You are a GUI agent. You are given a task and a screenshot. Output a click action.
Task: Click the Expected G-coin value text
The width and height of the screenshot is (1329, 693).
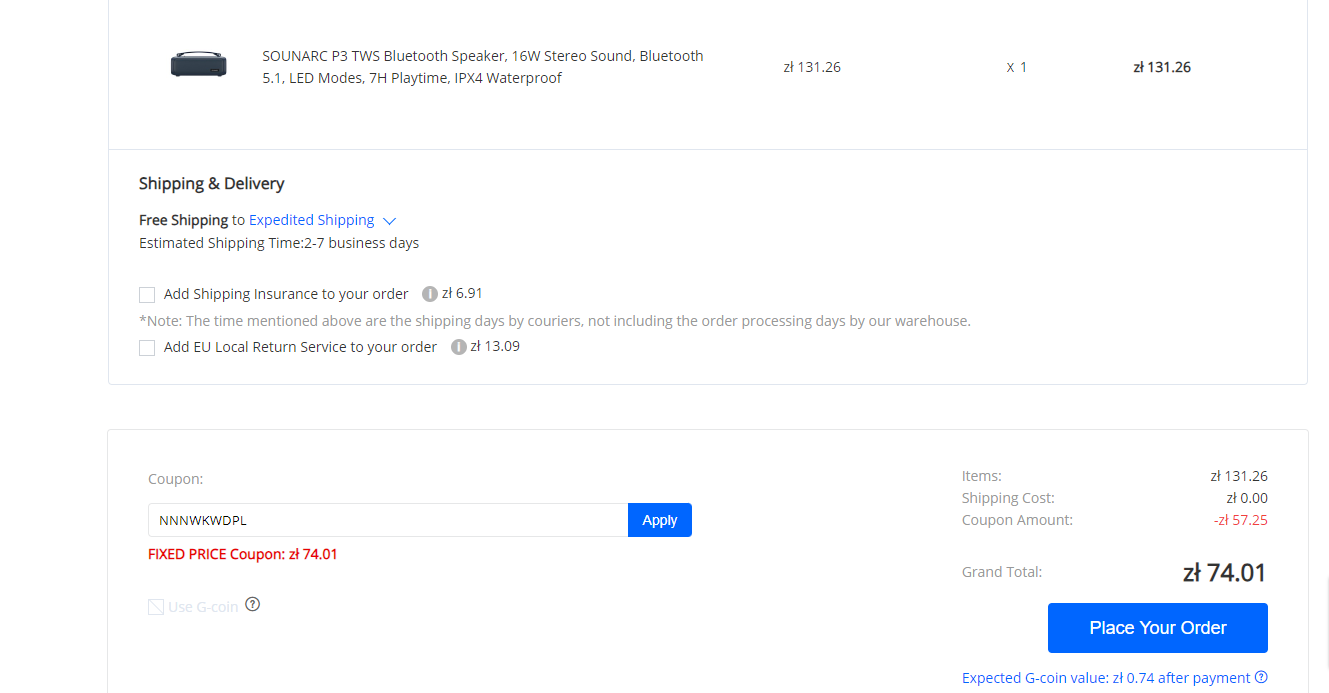pos(1105,678)
